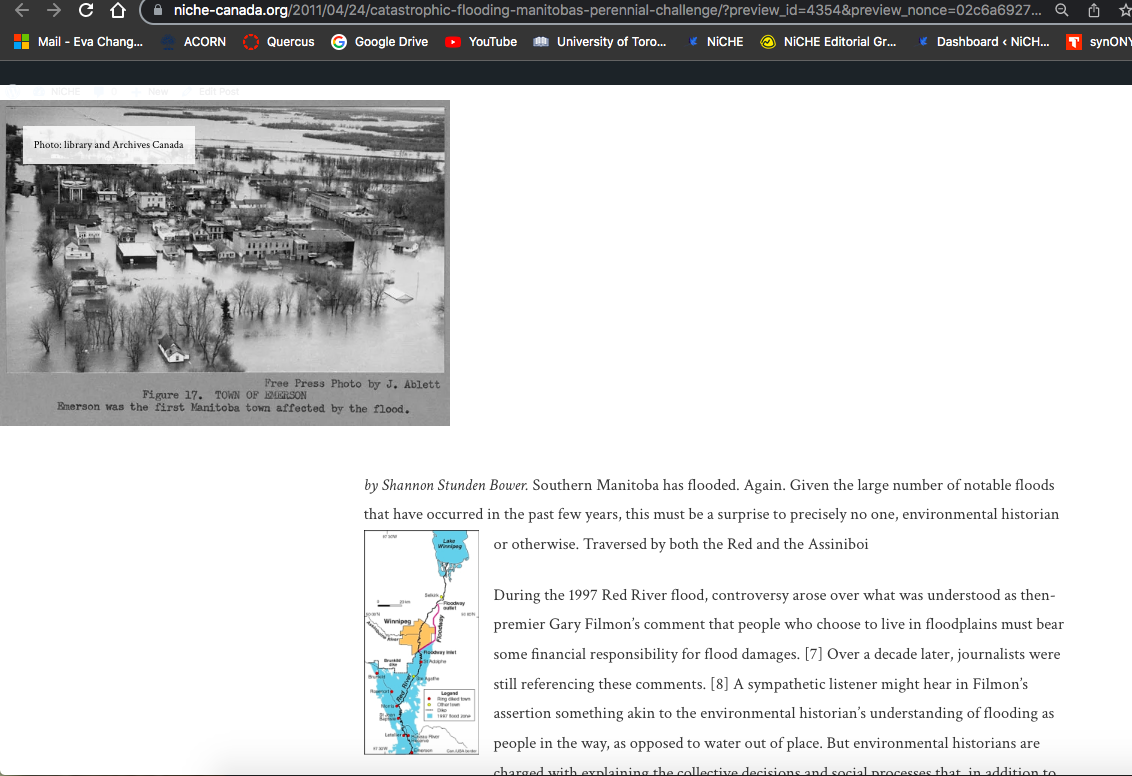
Task: Open the YouTube bookmark
Action: point(481,42)
